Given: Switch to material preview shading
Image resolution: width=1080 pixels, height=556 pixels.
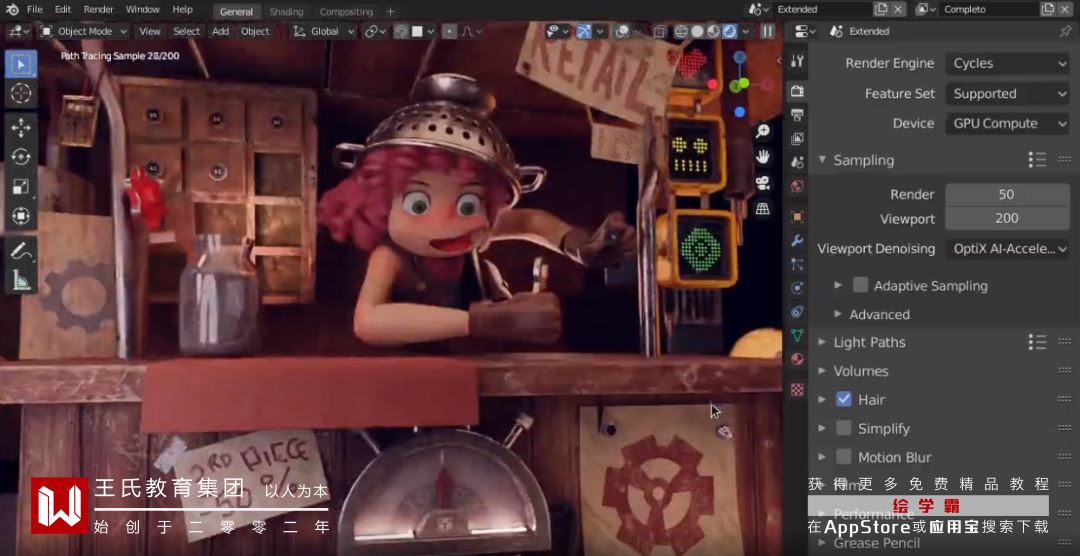Looking at the screenshot, I should 714,32.
